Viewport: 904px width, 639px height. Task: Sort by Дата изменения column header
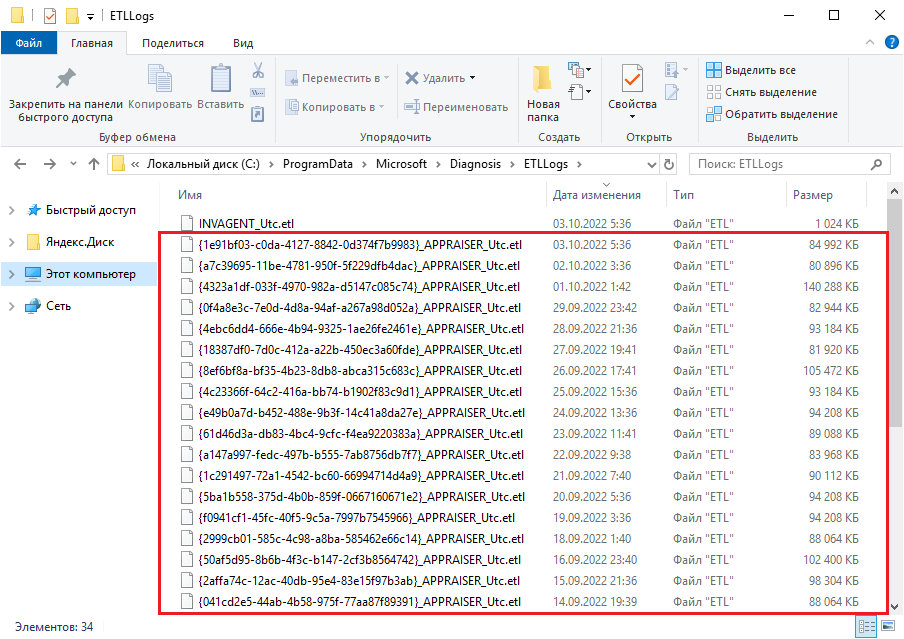(x=597, y=195)
